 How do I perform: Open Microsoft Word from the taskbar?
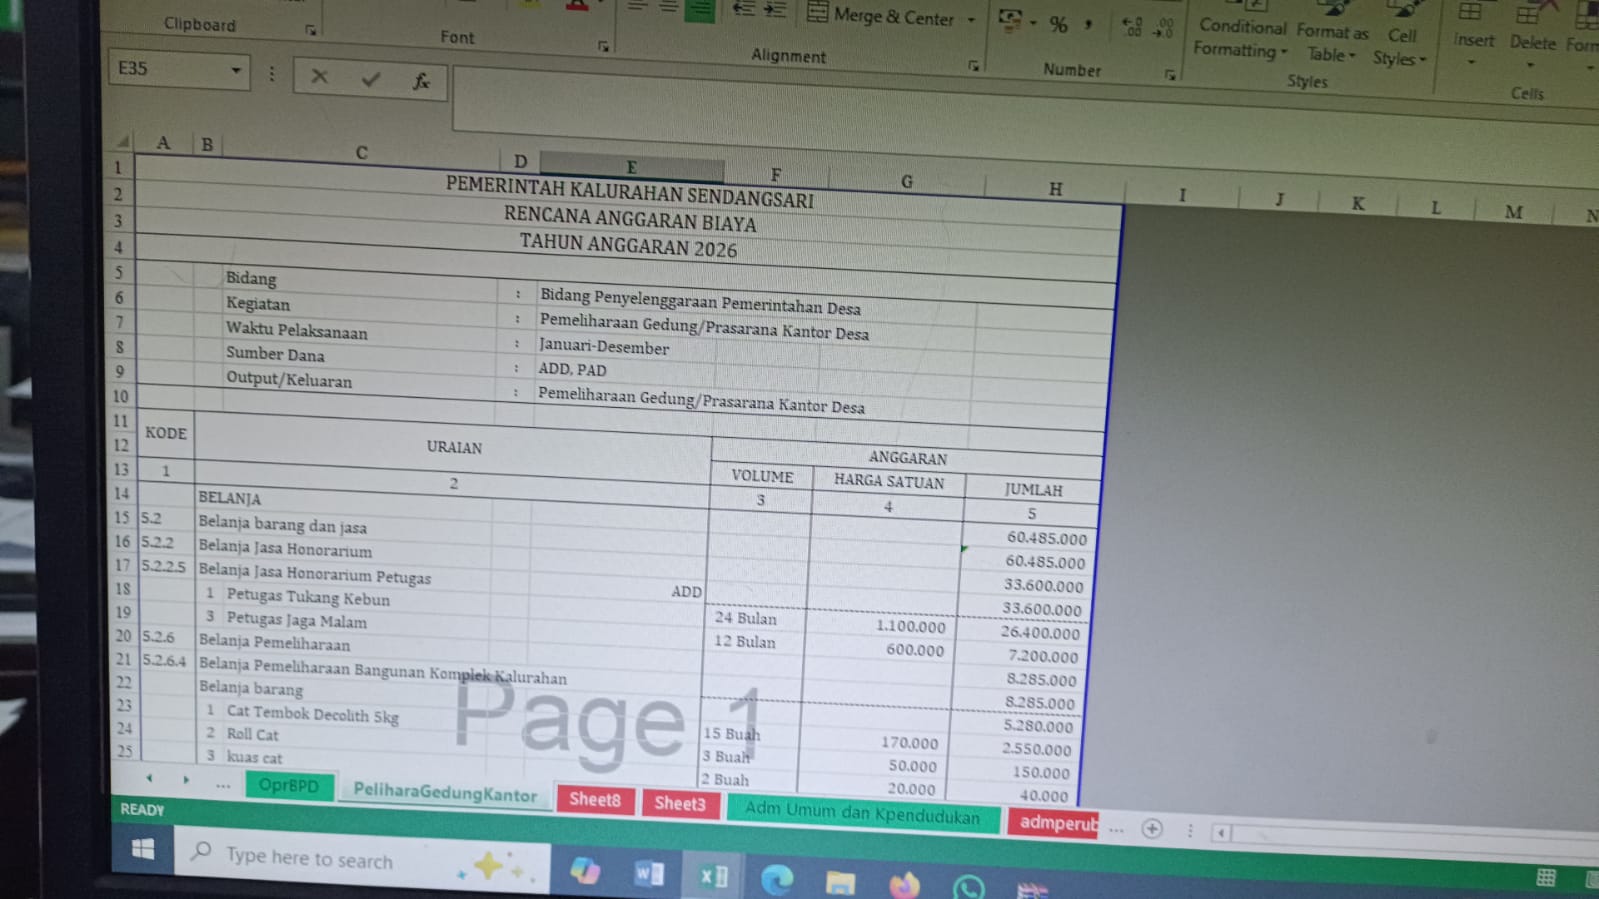pos(649,875)
